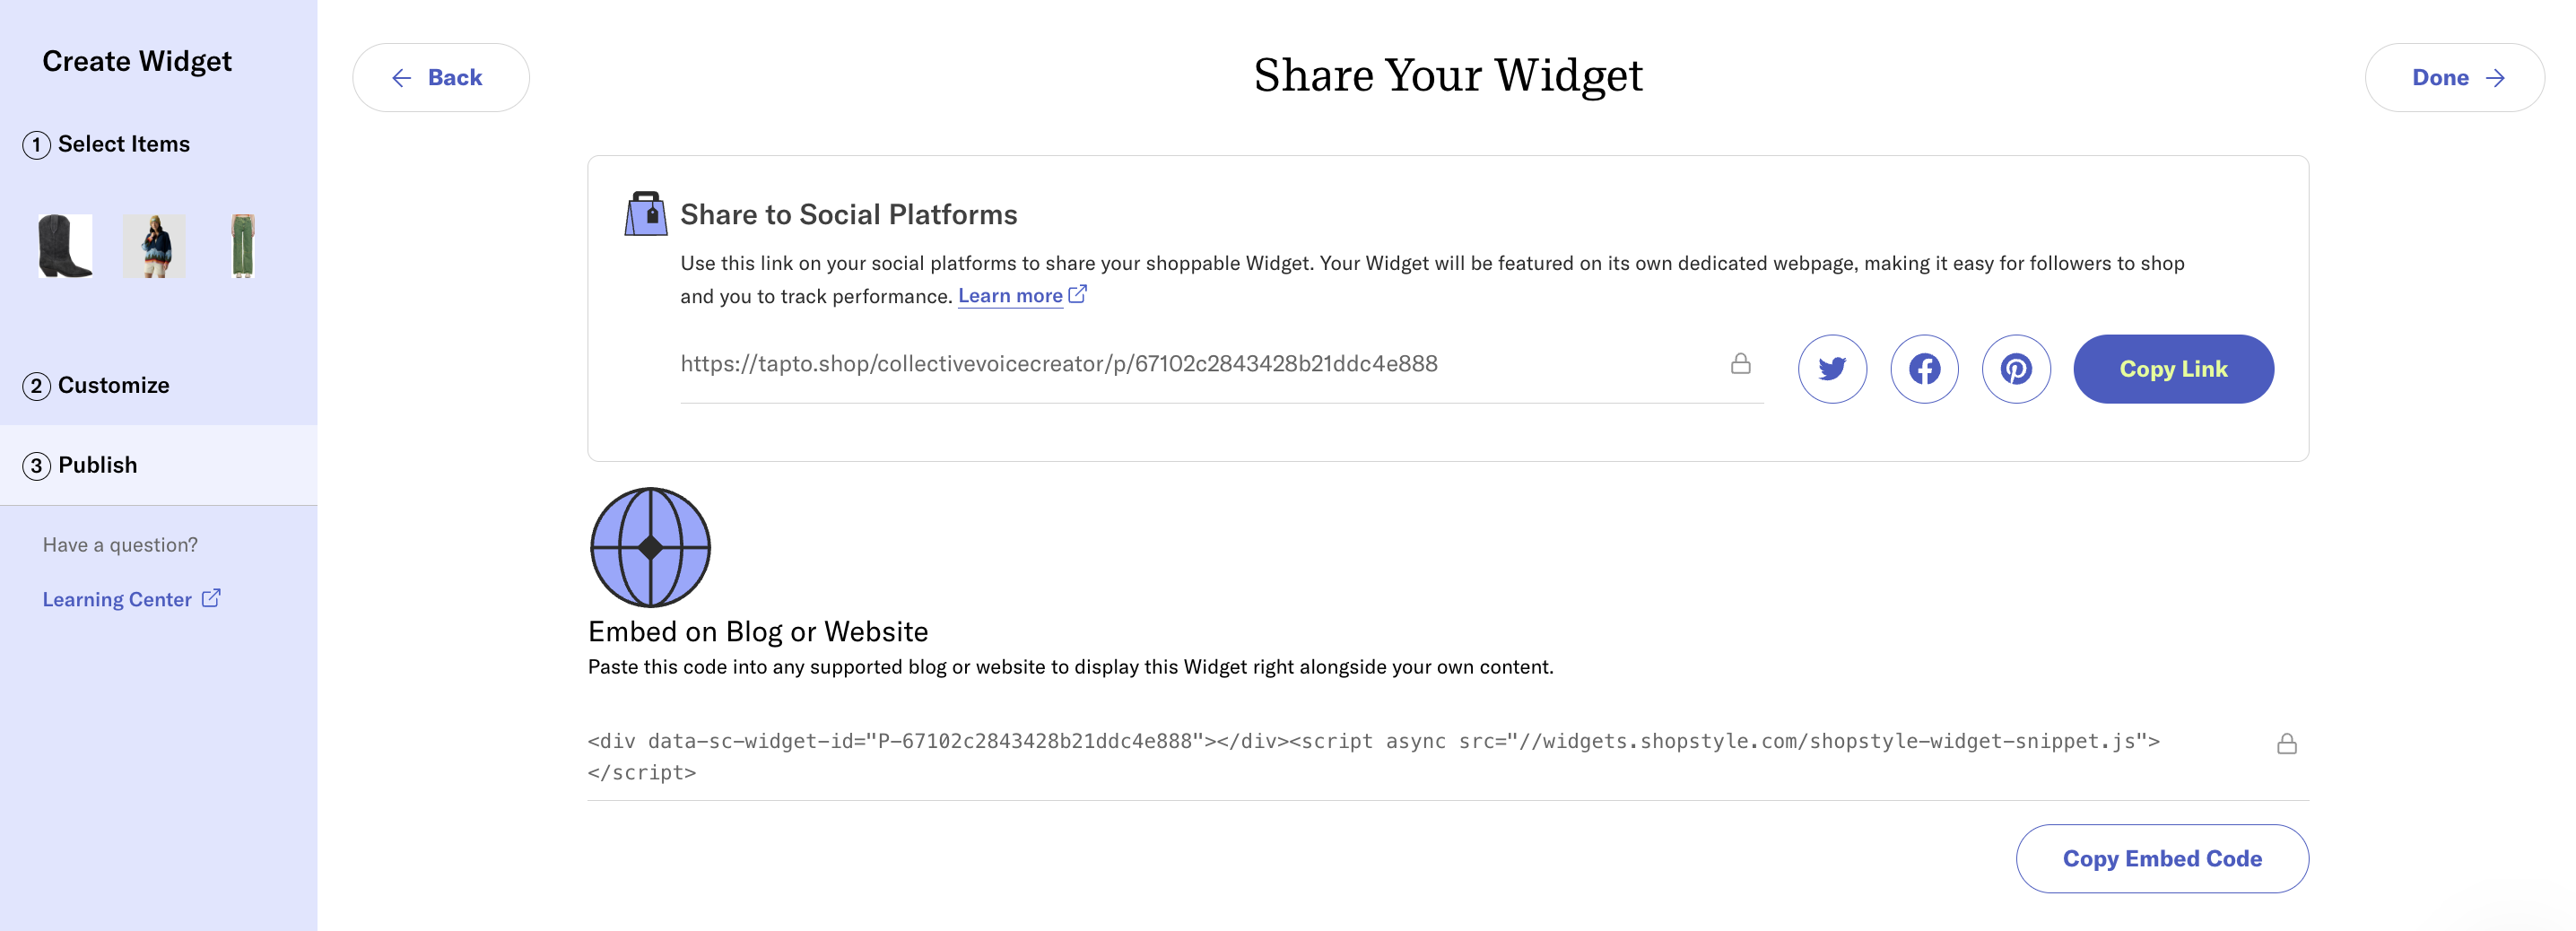
Task: Share widget on Pinterest
Action: (2016, 369)
